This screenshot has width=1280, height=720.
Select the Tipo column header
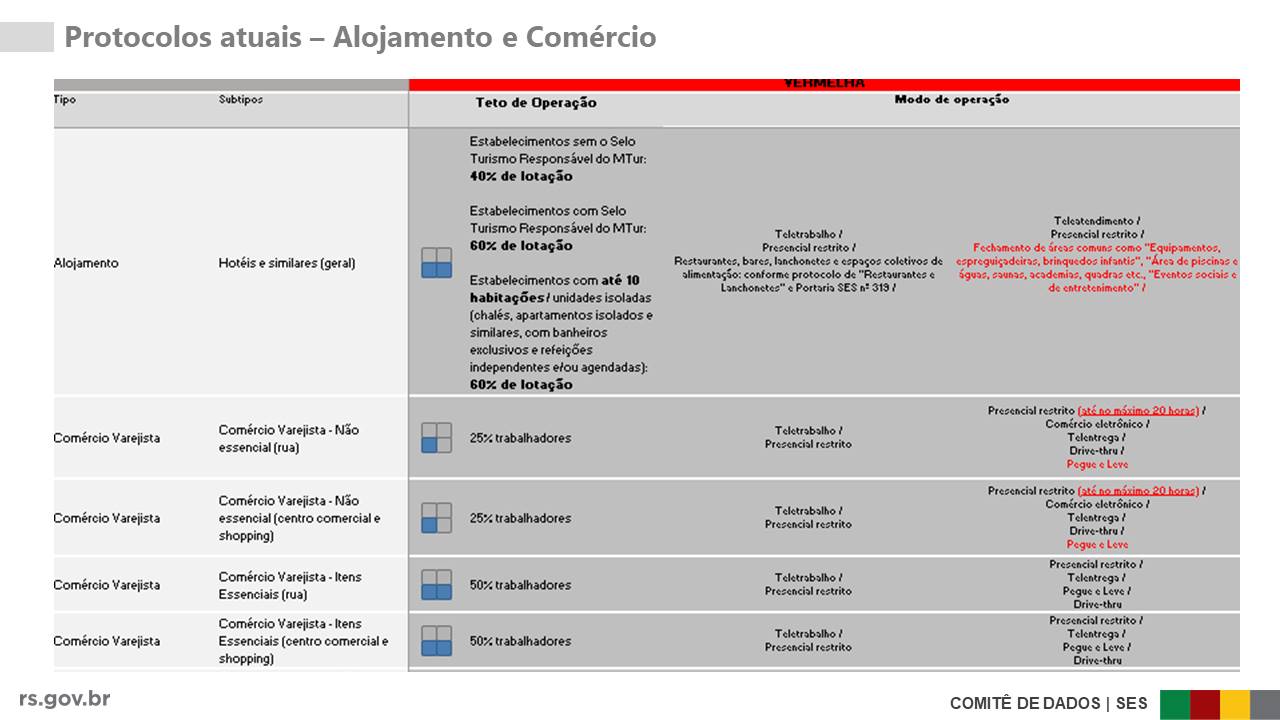(65, 100)
